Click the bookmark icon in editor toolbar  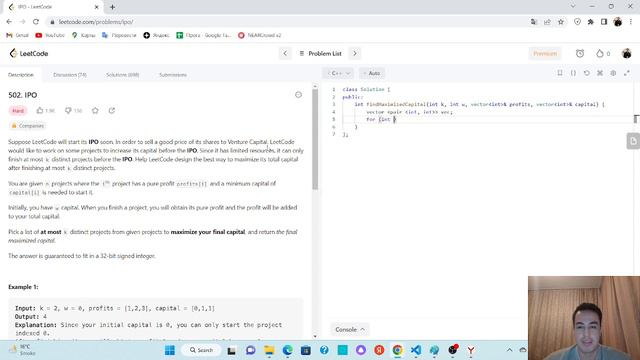[x=560, y=73]
